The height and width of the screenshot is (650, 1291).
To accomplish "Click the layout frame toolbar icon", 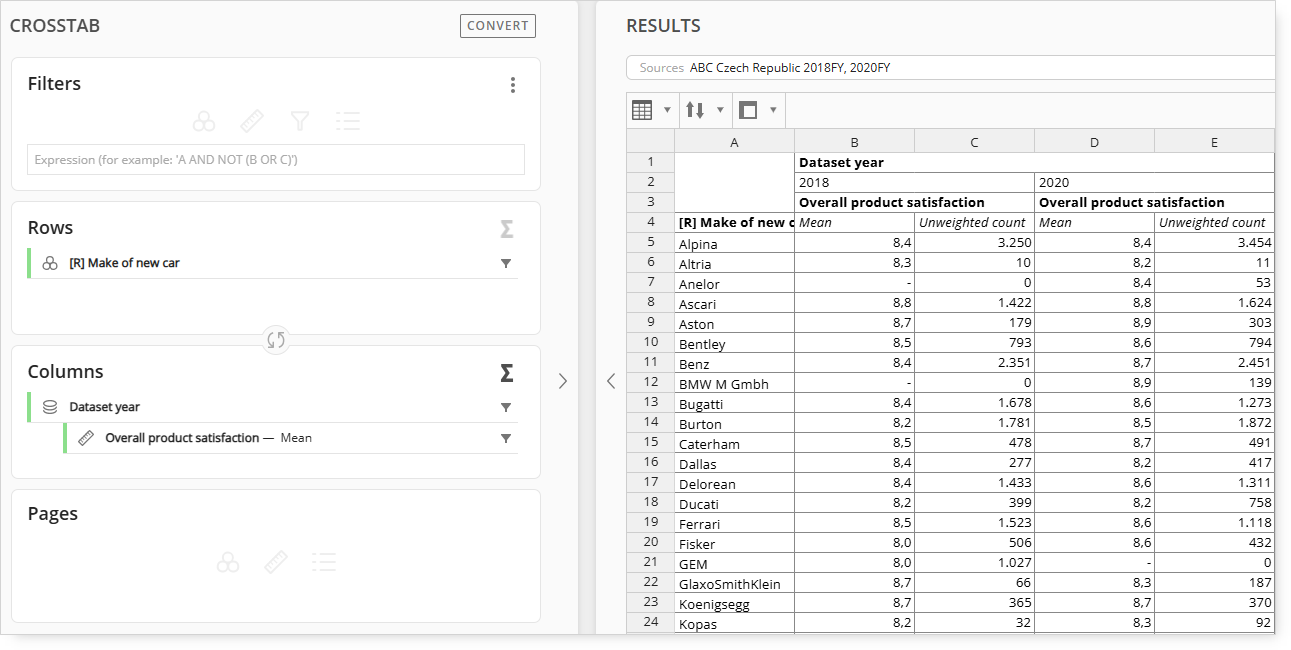I will [x=748, y=110].
